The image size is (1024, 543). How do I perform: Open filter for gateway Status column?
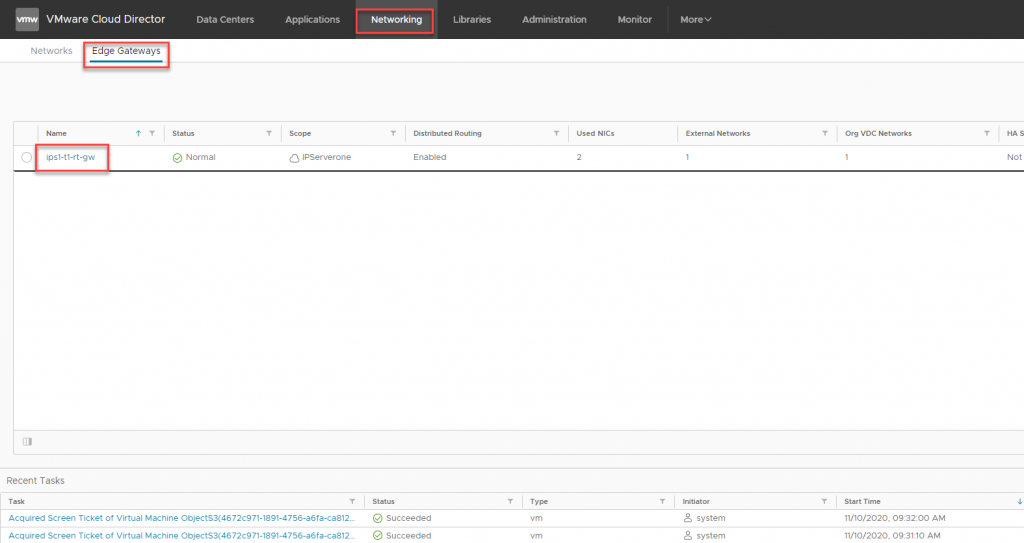tap(269, 133)
